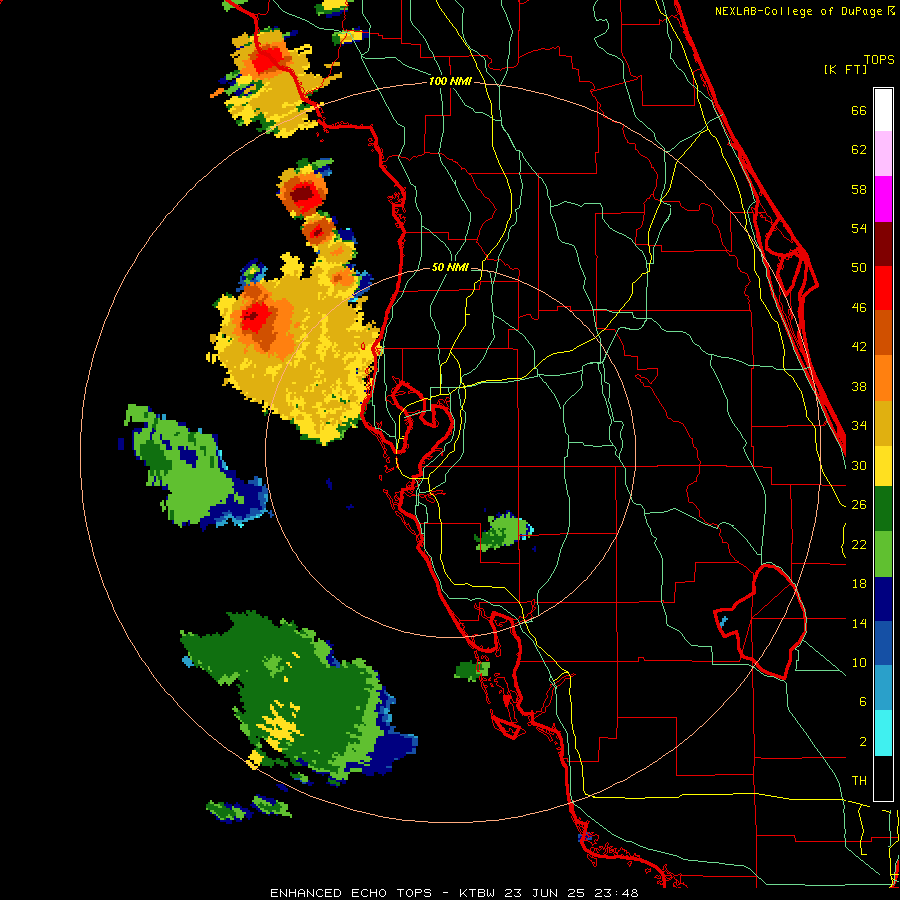
Task: Click the small green echo inside the 50 NMI ring
Action: tap(503, 532)
